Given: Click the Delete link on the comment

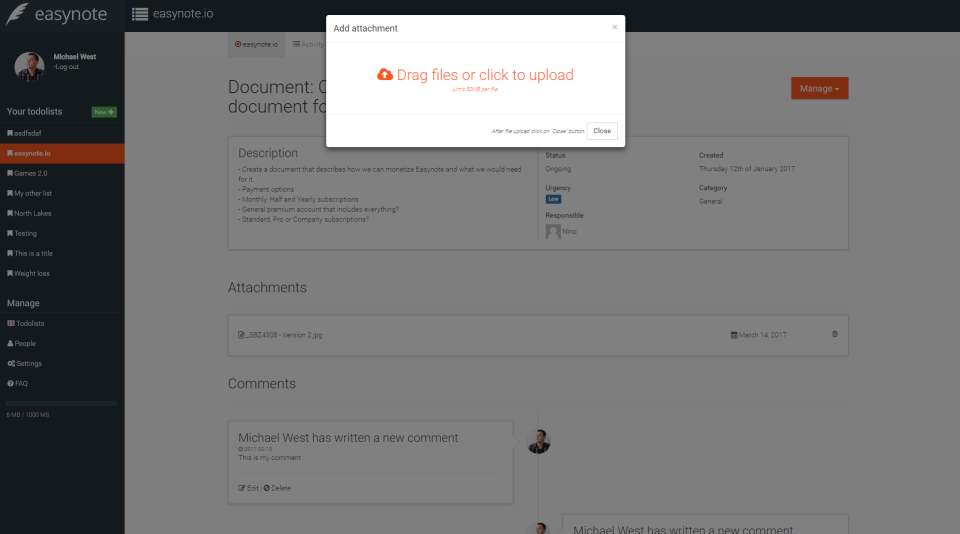Looking at the screenshot, I should 281,488.
